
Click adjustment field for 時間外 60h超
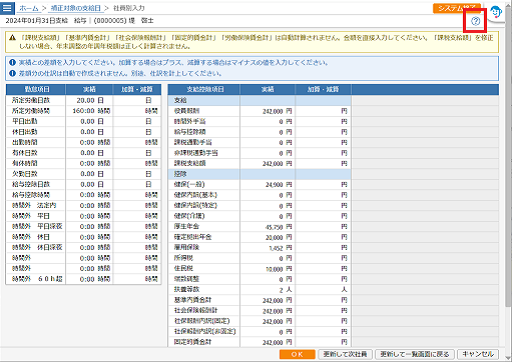(137, 279)
